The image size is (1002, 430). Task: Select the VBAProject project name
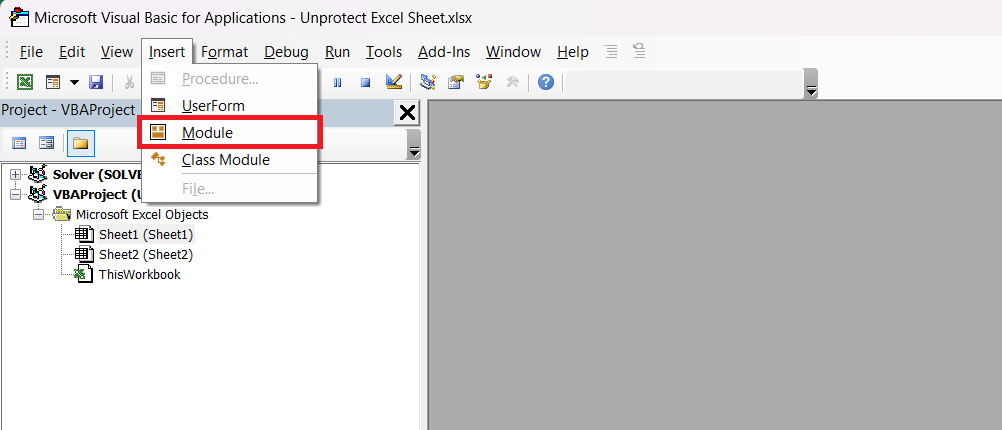coord(96,194)
